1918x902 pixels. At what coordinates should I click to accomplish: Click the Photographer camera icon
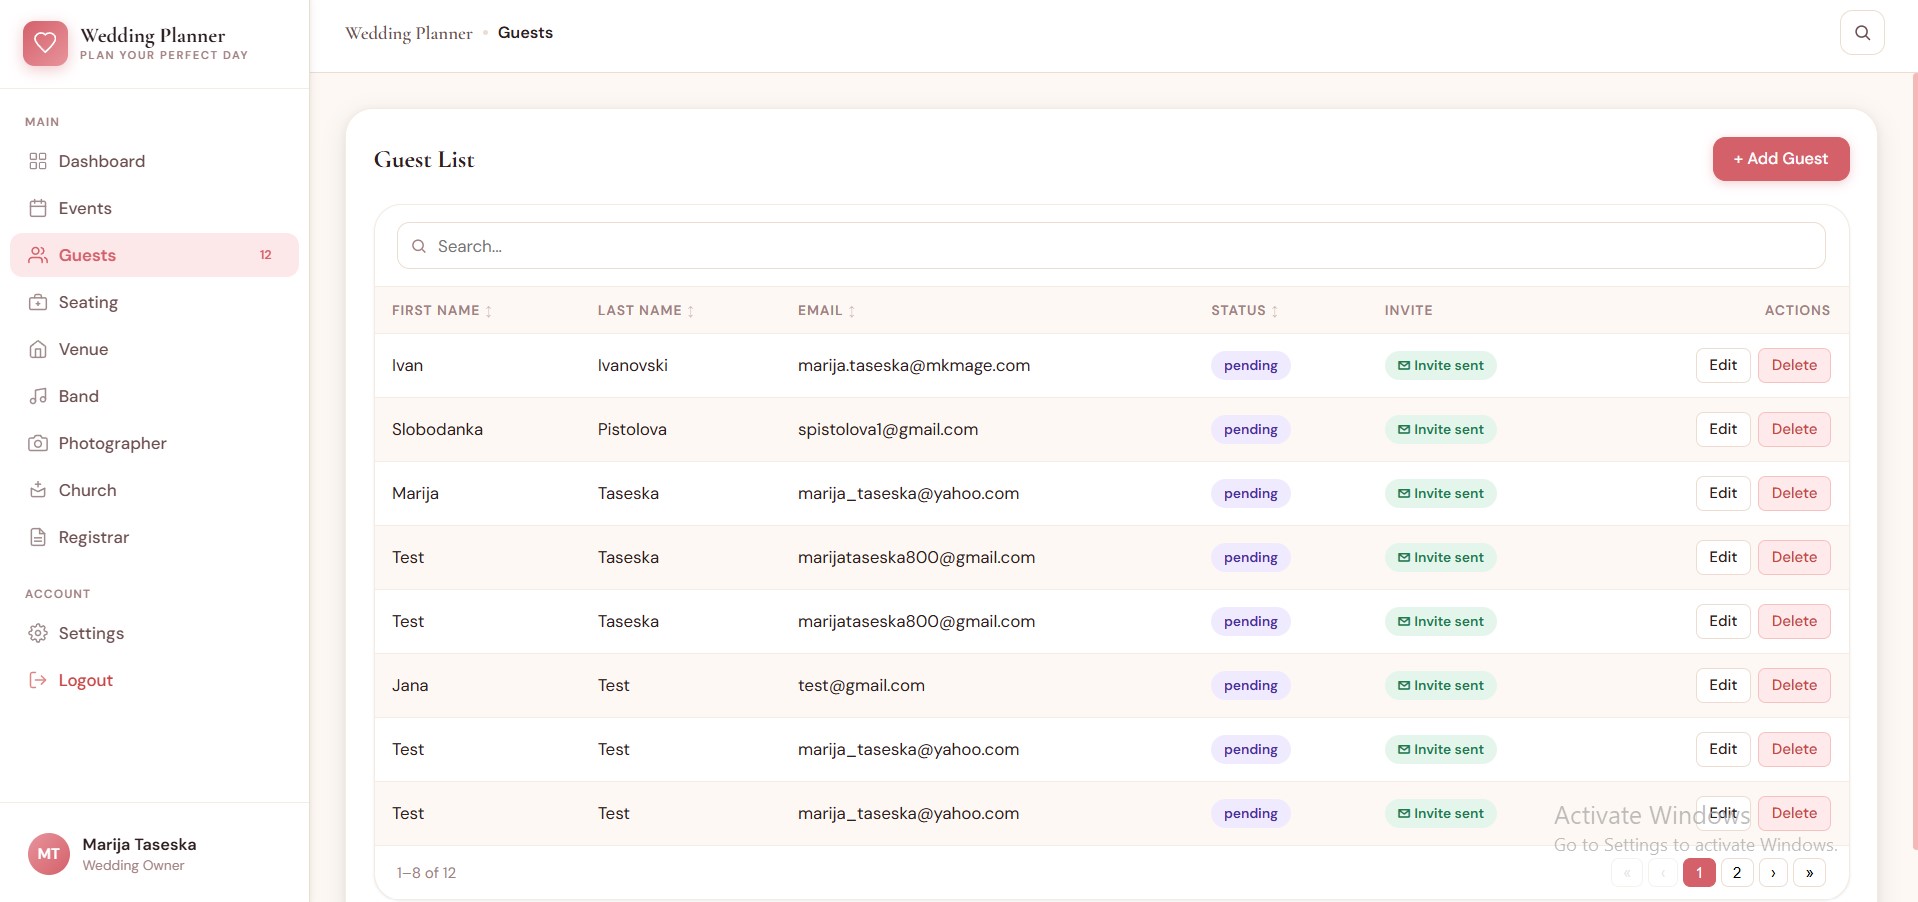coord(38,443)
